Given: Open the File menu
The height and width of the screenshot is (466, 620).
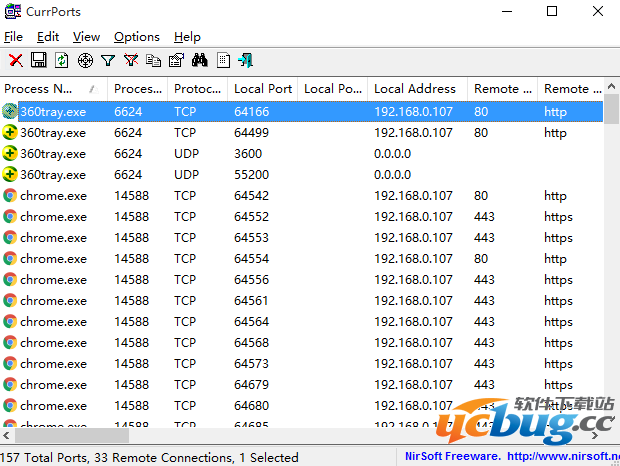Looking at the screenshot, I should [x=13, y=37].
